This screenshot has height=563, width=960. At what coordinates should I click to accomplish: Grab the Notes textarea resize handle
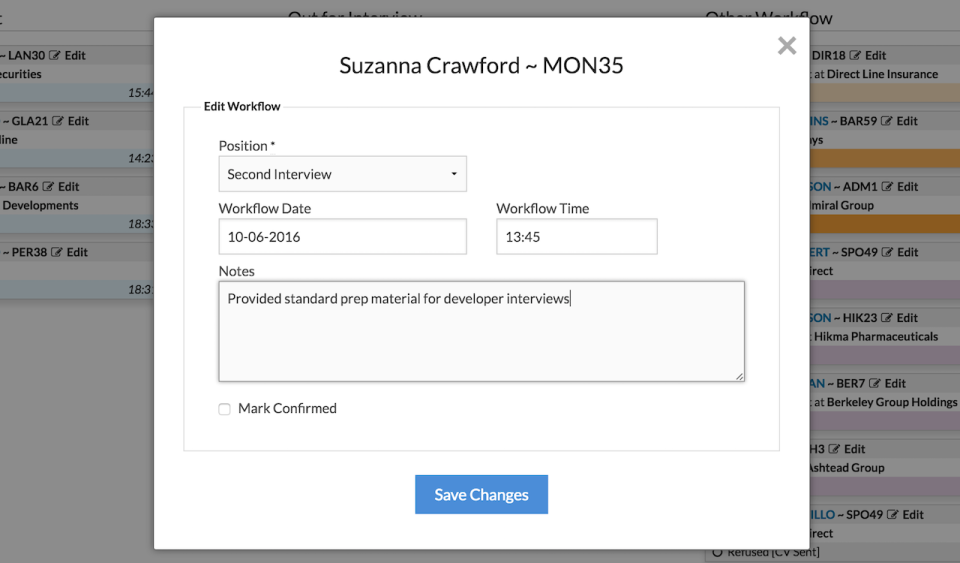[x=740, y=376]
